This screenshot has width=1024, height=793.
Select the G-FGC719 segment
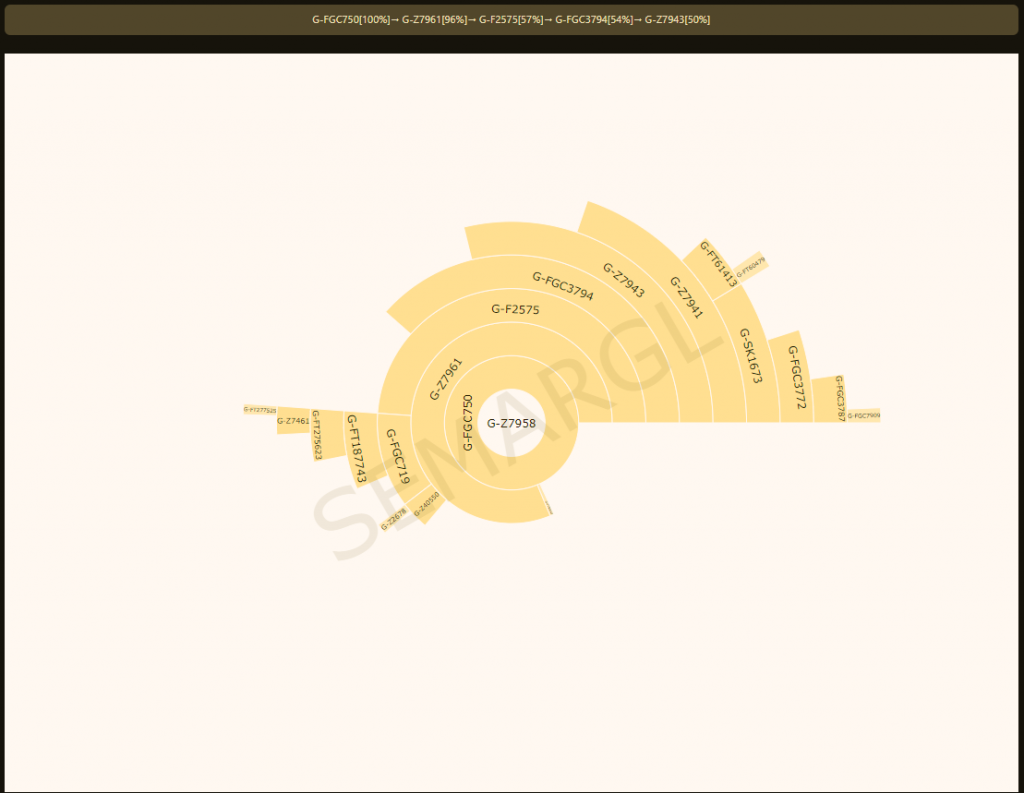pos(397,457)
